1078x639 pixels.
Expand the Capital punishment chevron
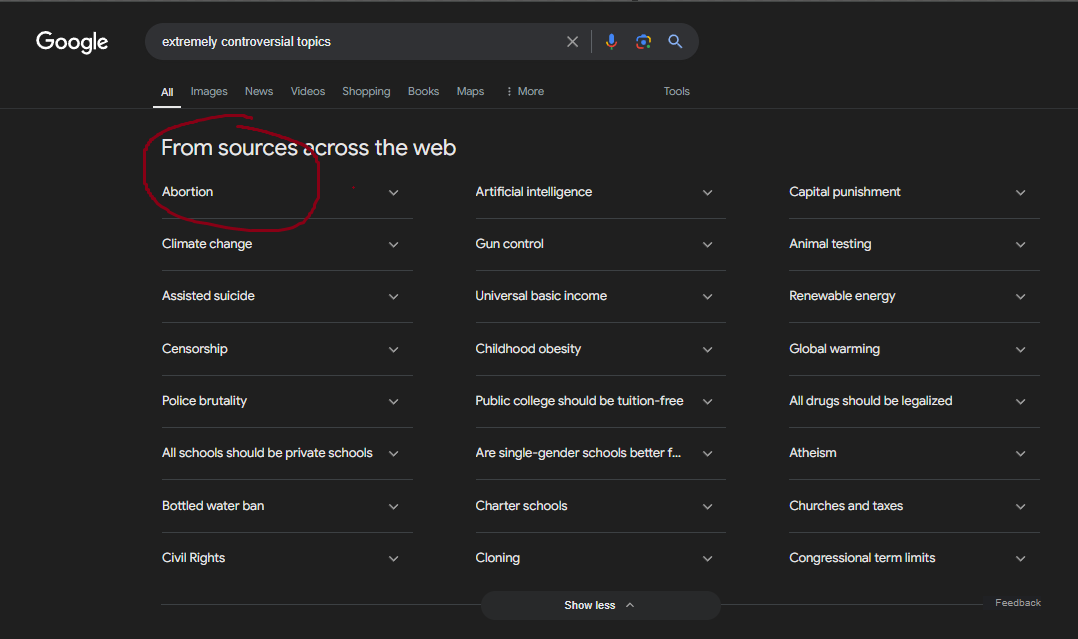tap(1020, 193)
